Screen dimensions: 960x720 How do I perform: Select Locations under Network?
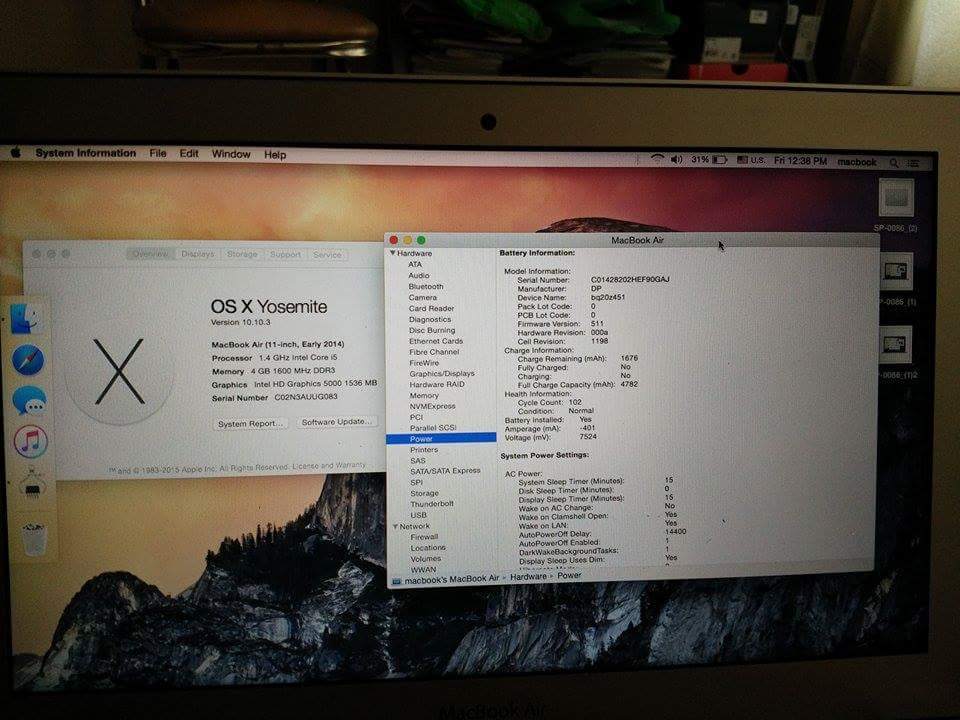coord(428,548)
